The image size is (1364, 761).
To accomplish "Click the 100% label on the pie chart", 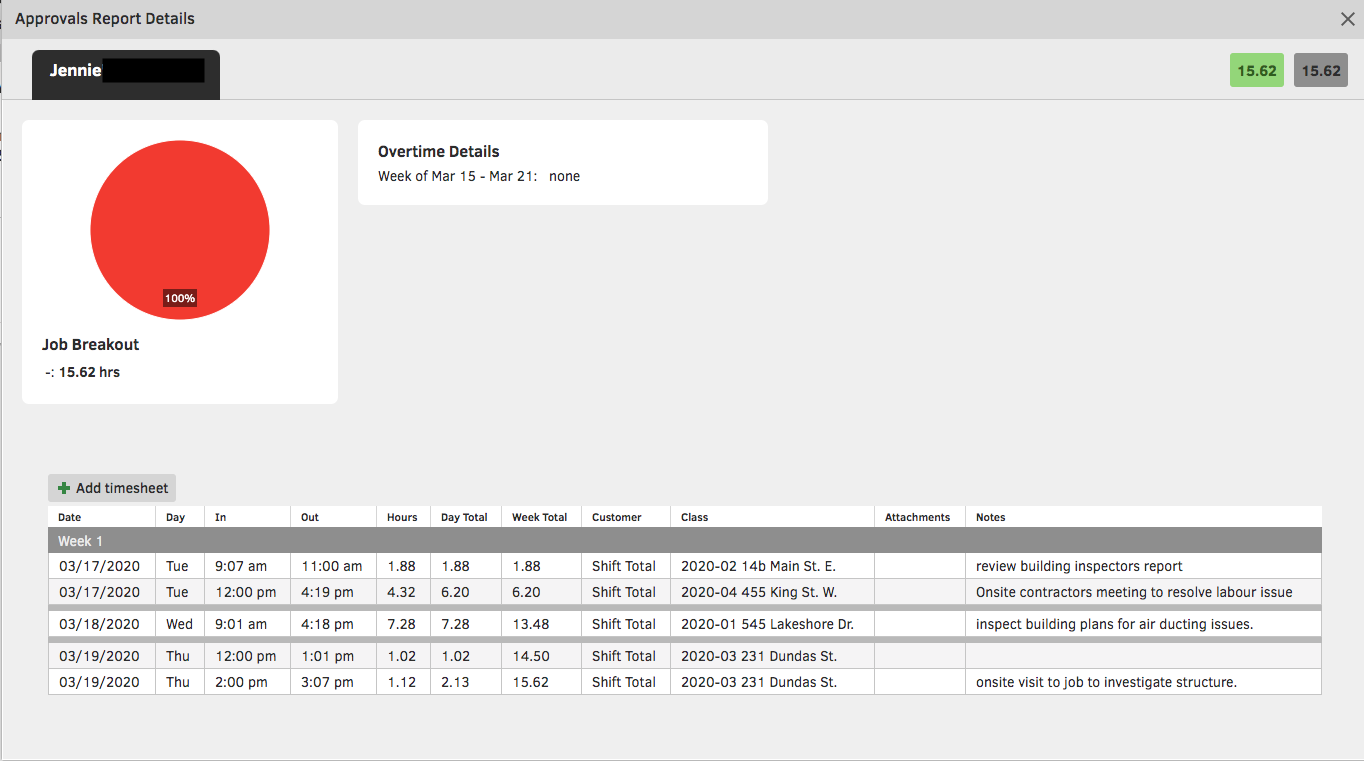I will pyautogui.click(x=180, y=298).
